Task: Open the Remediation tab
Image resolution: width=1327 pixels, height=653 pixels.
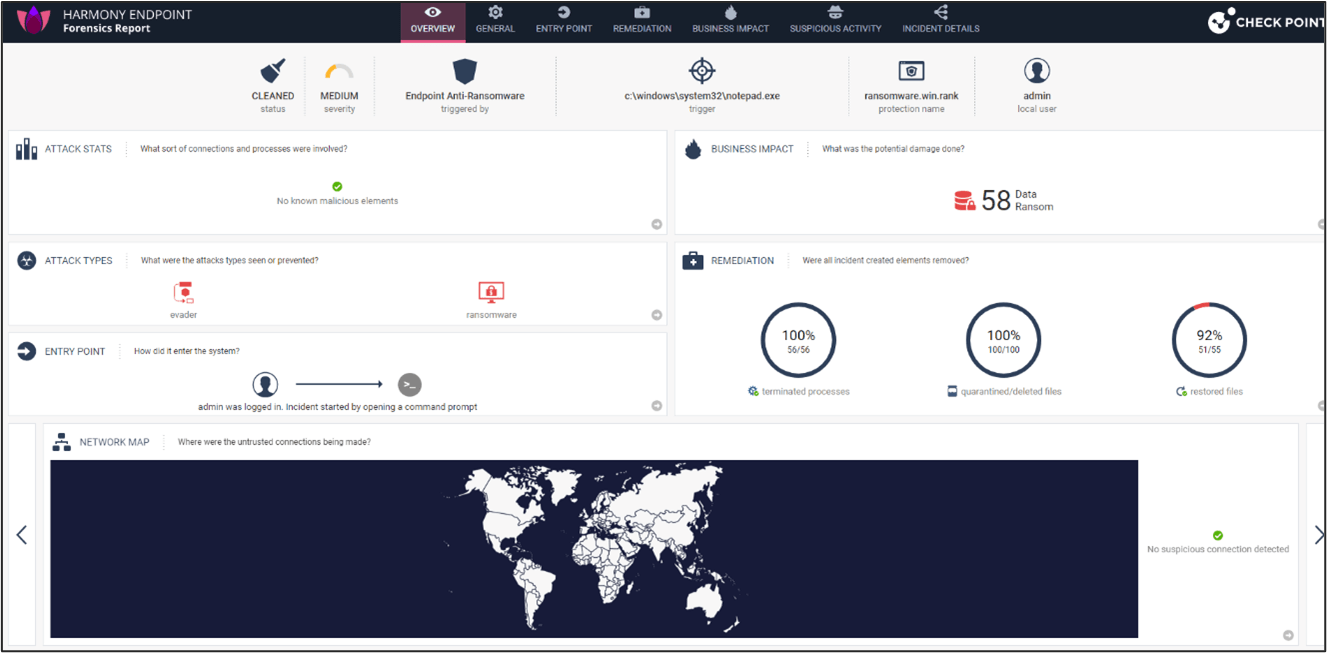Action: [642, 20]
